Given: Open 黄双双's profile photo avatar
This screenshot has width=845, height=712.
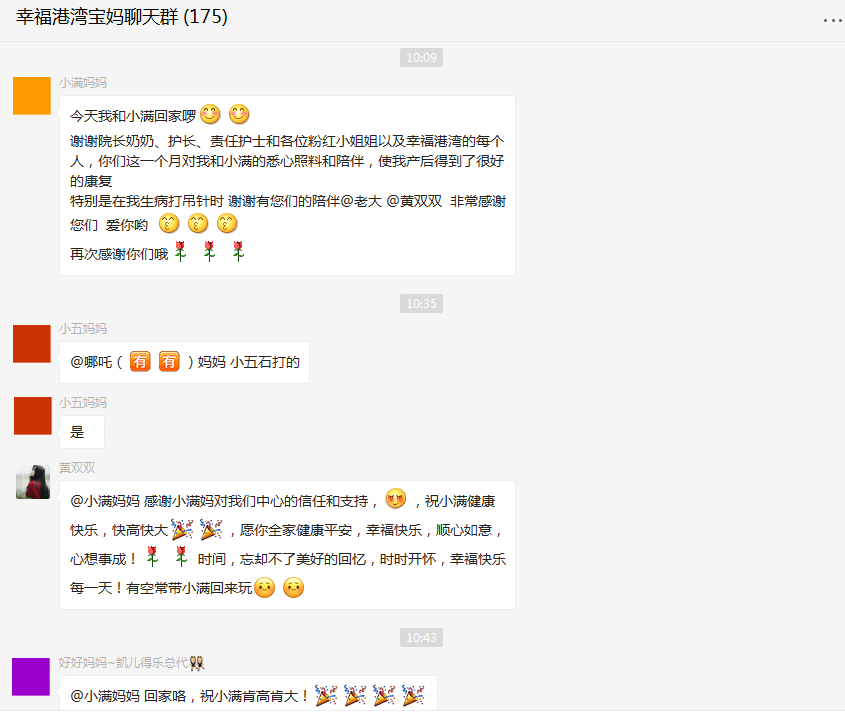Looking at the screenshot, I should point(33,481).
